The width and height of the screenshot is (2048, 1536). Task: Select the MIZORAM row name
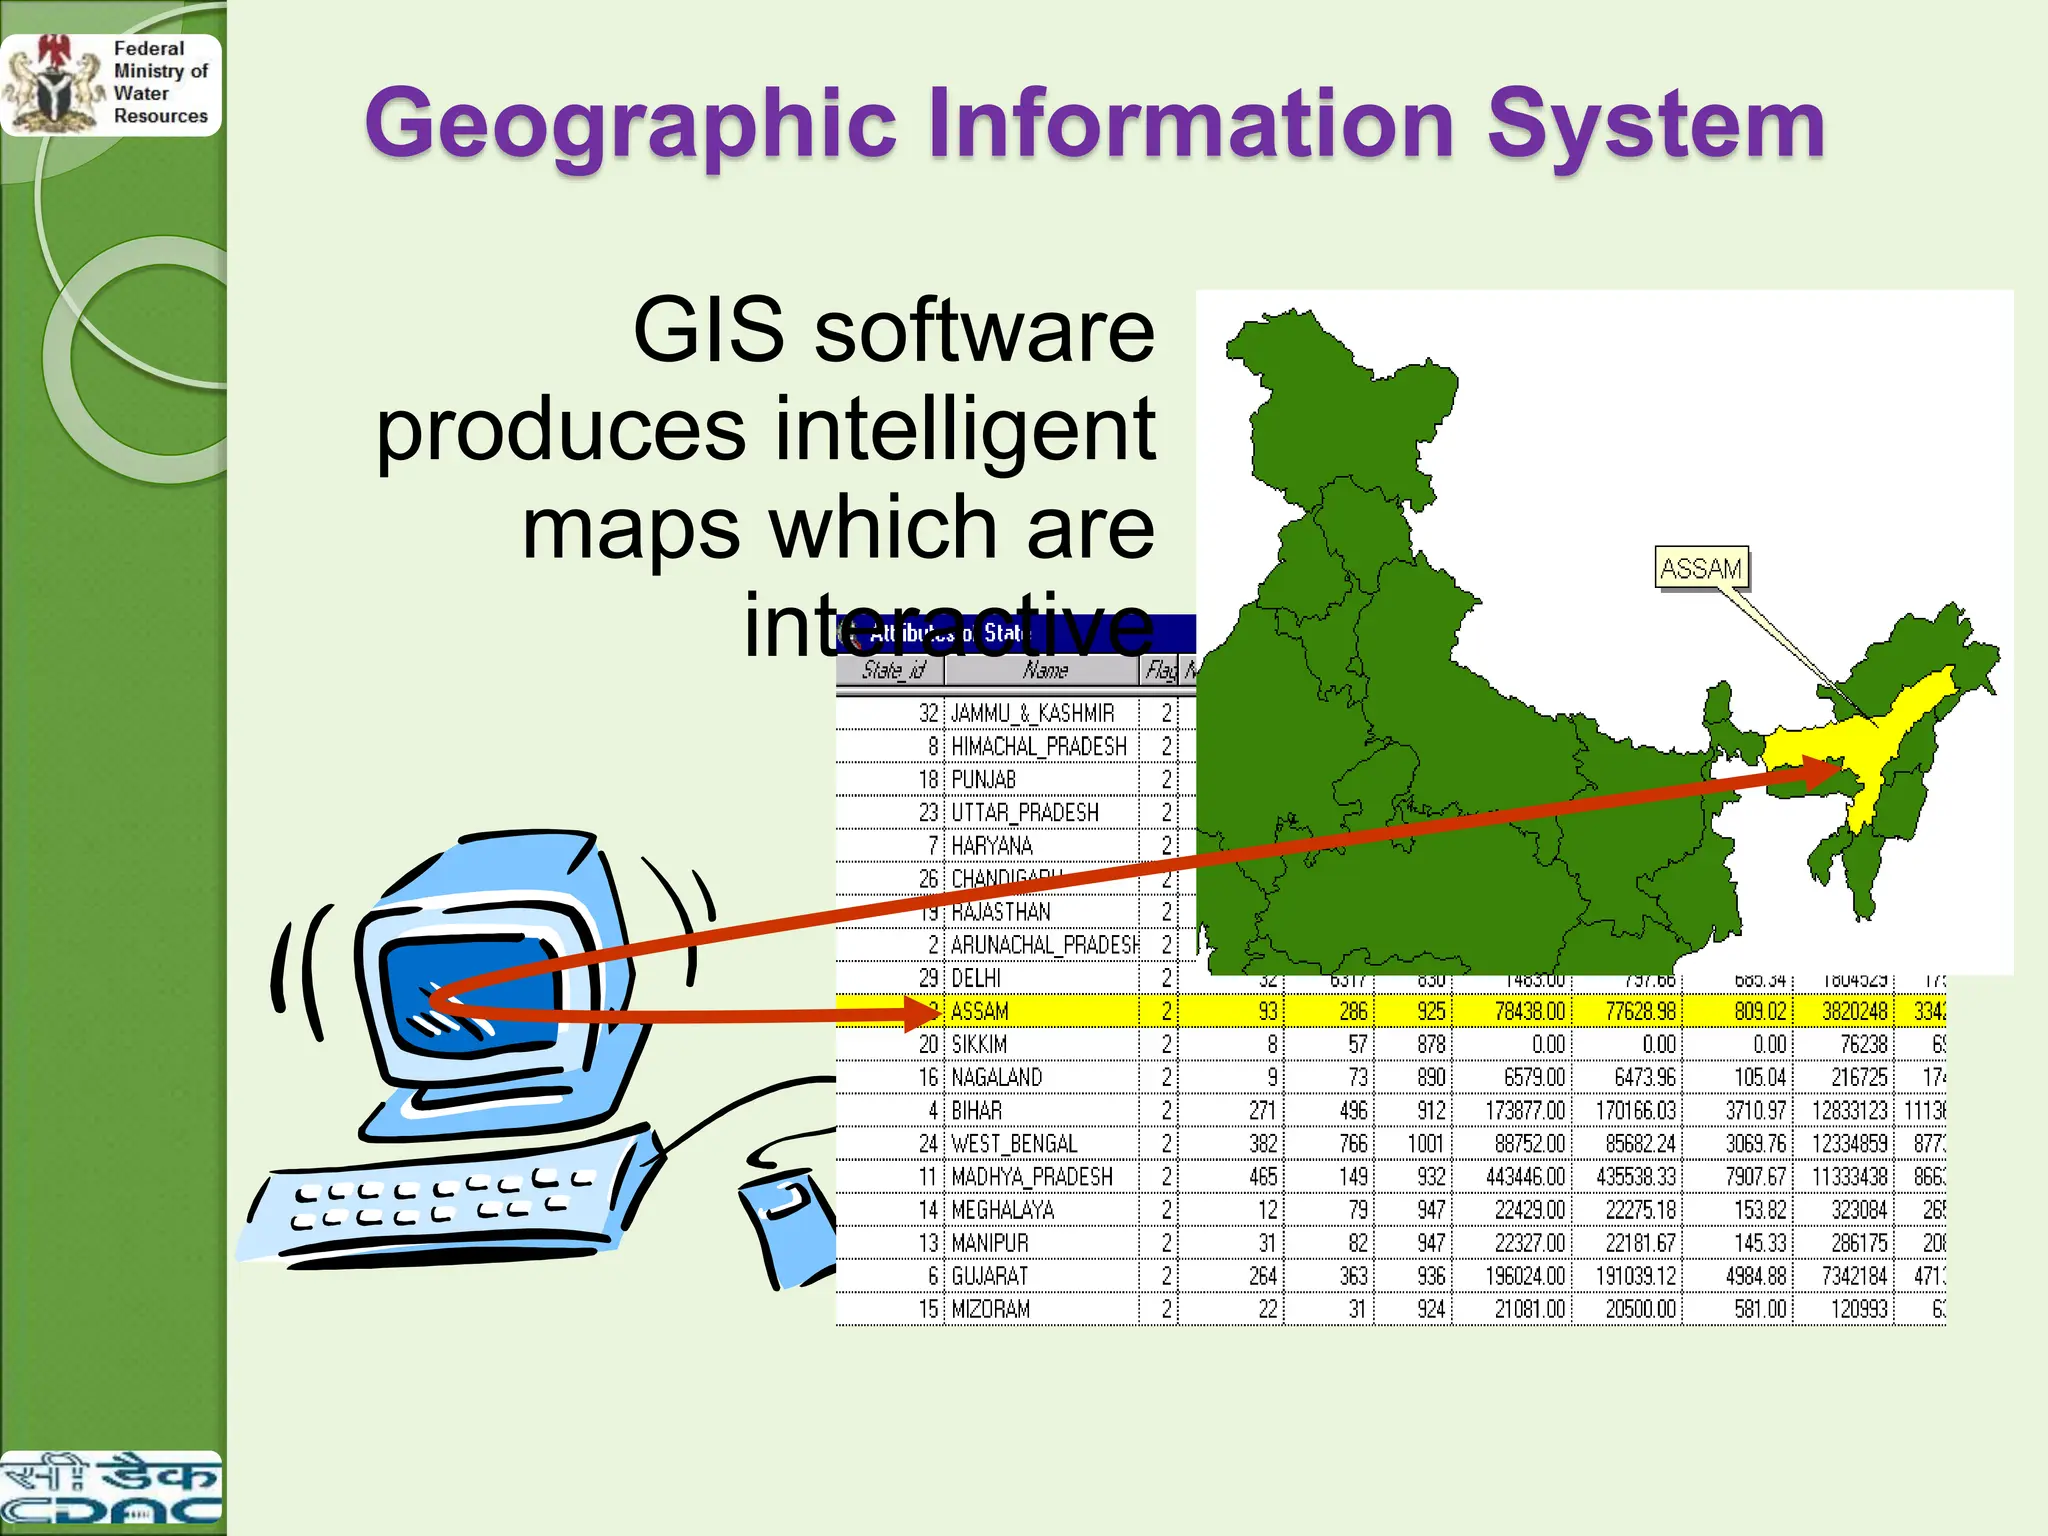(x=990, y=1308)
